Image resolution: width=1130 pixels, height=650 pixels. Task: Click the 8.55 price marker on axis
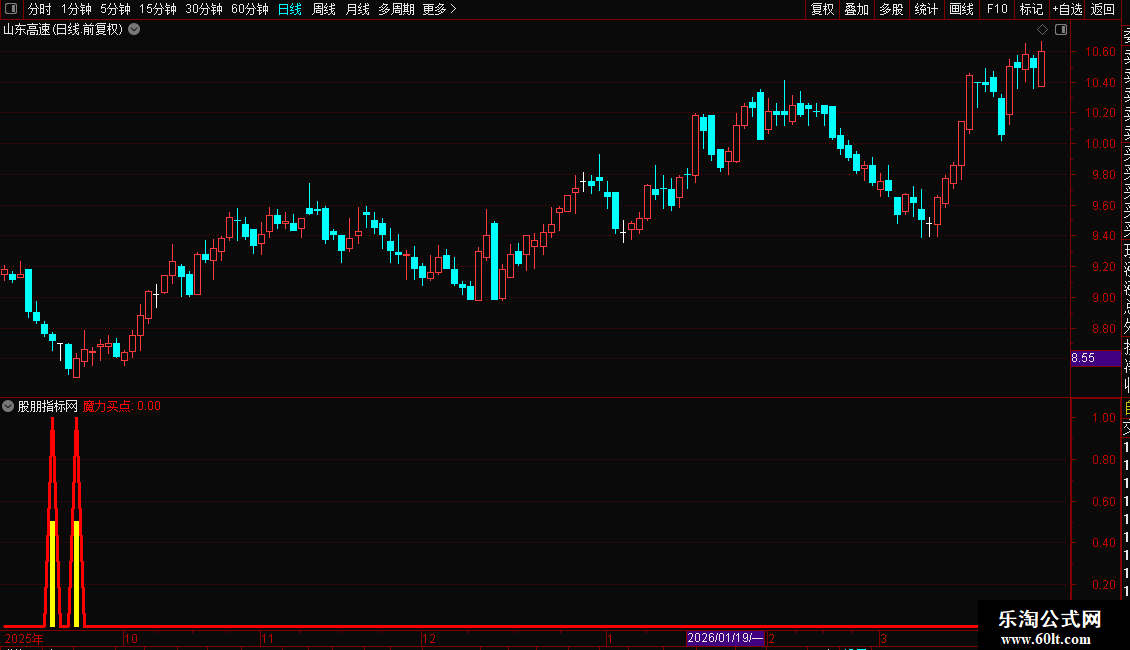point(1095,358)
